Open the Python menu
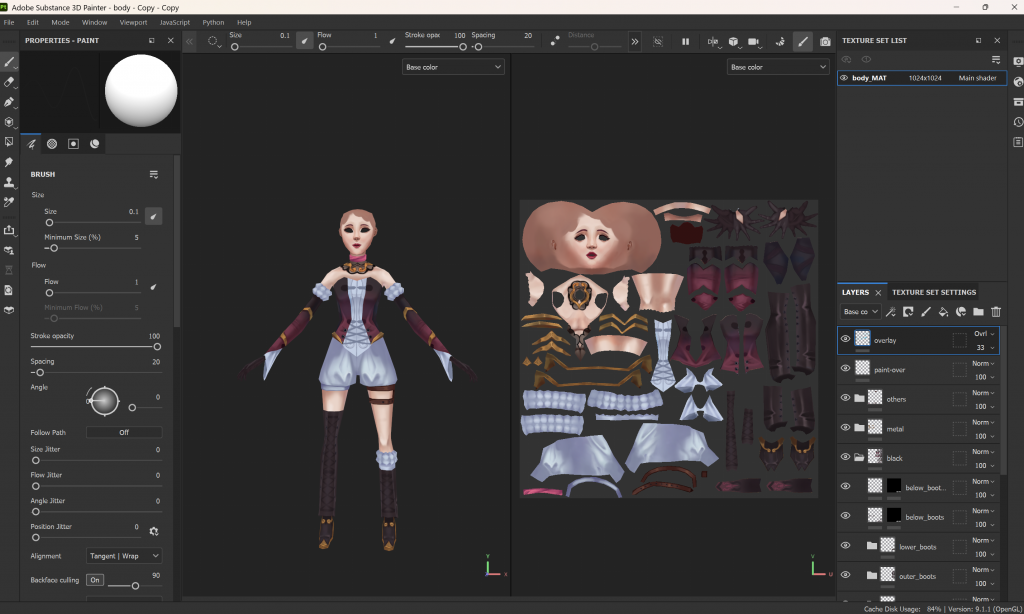This screenshot has width=1024, height=614. tap(213, 22)
